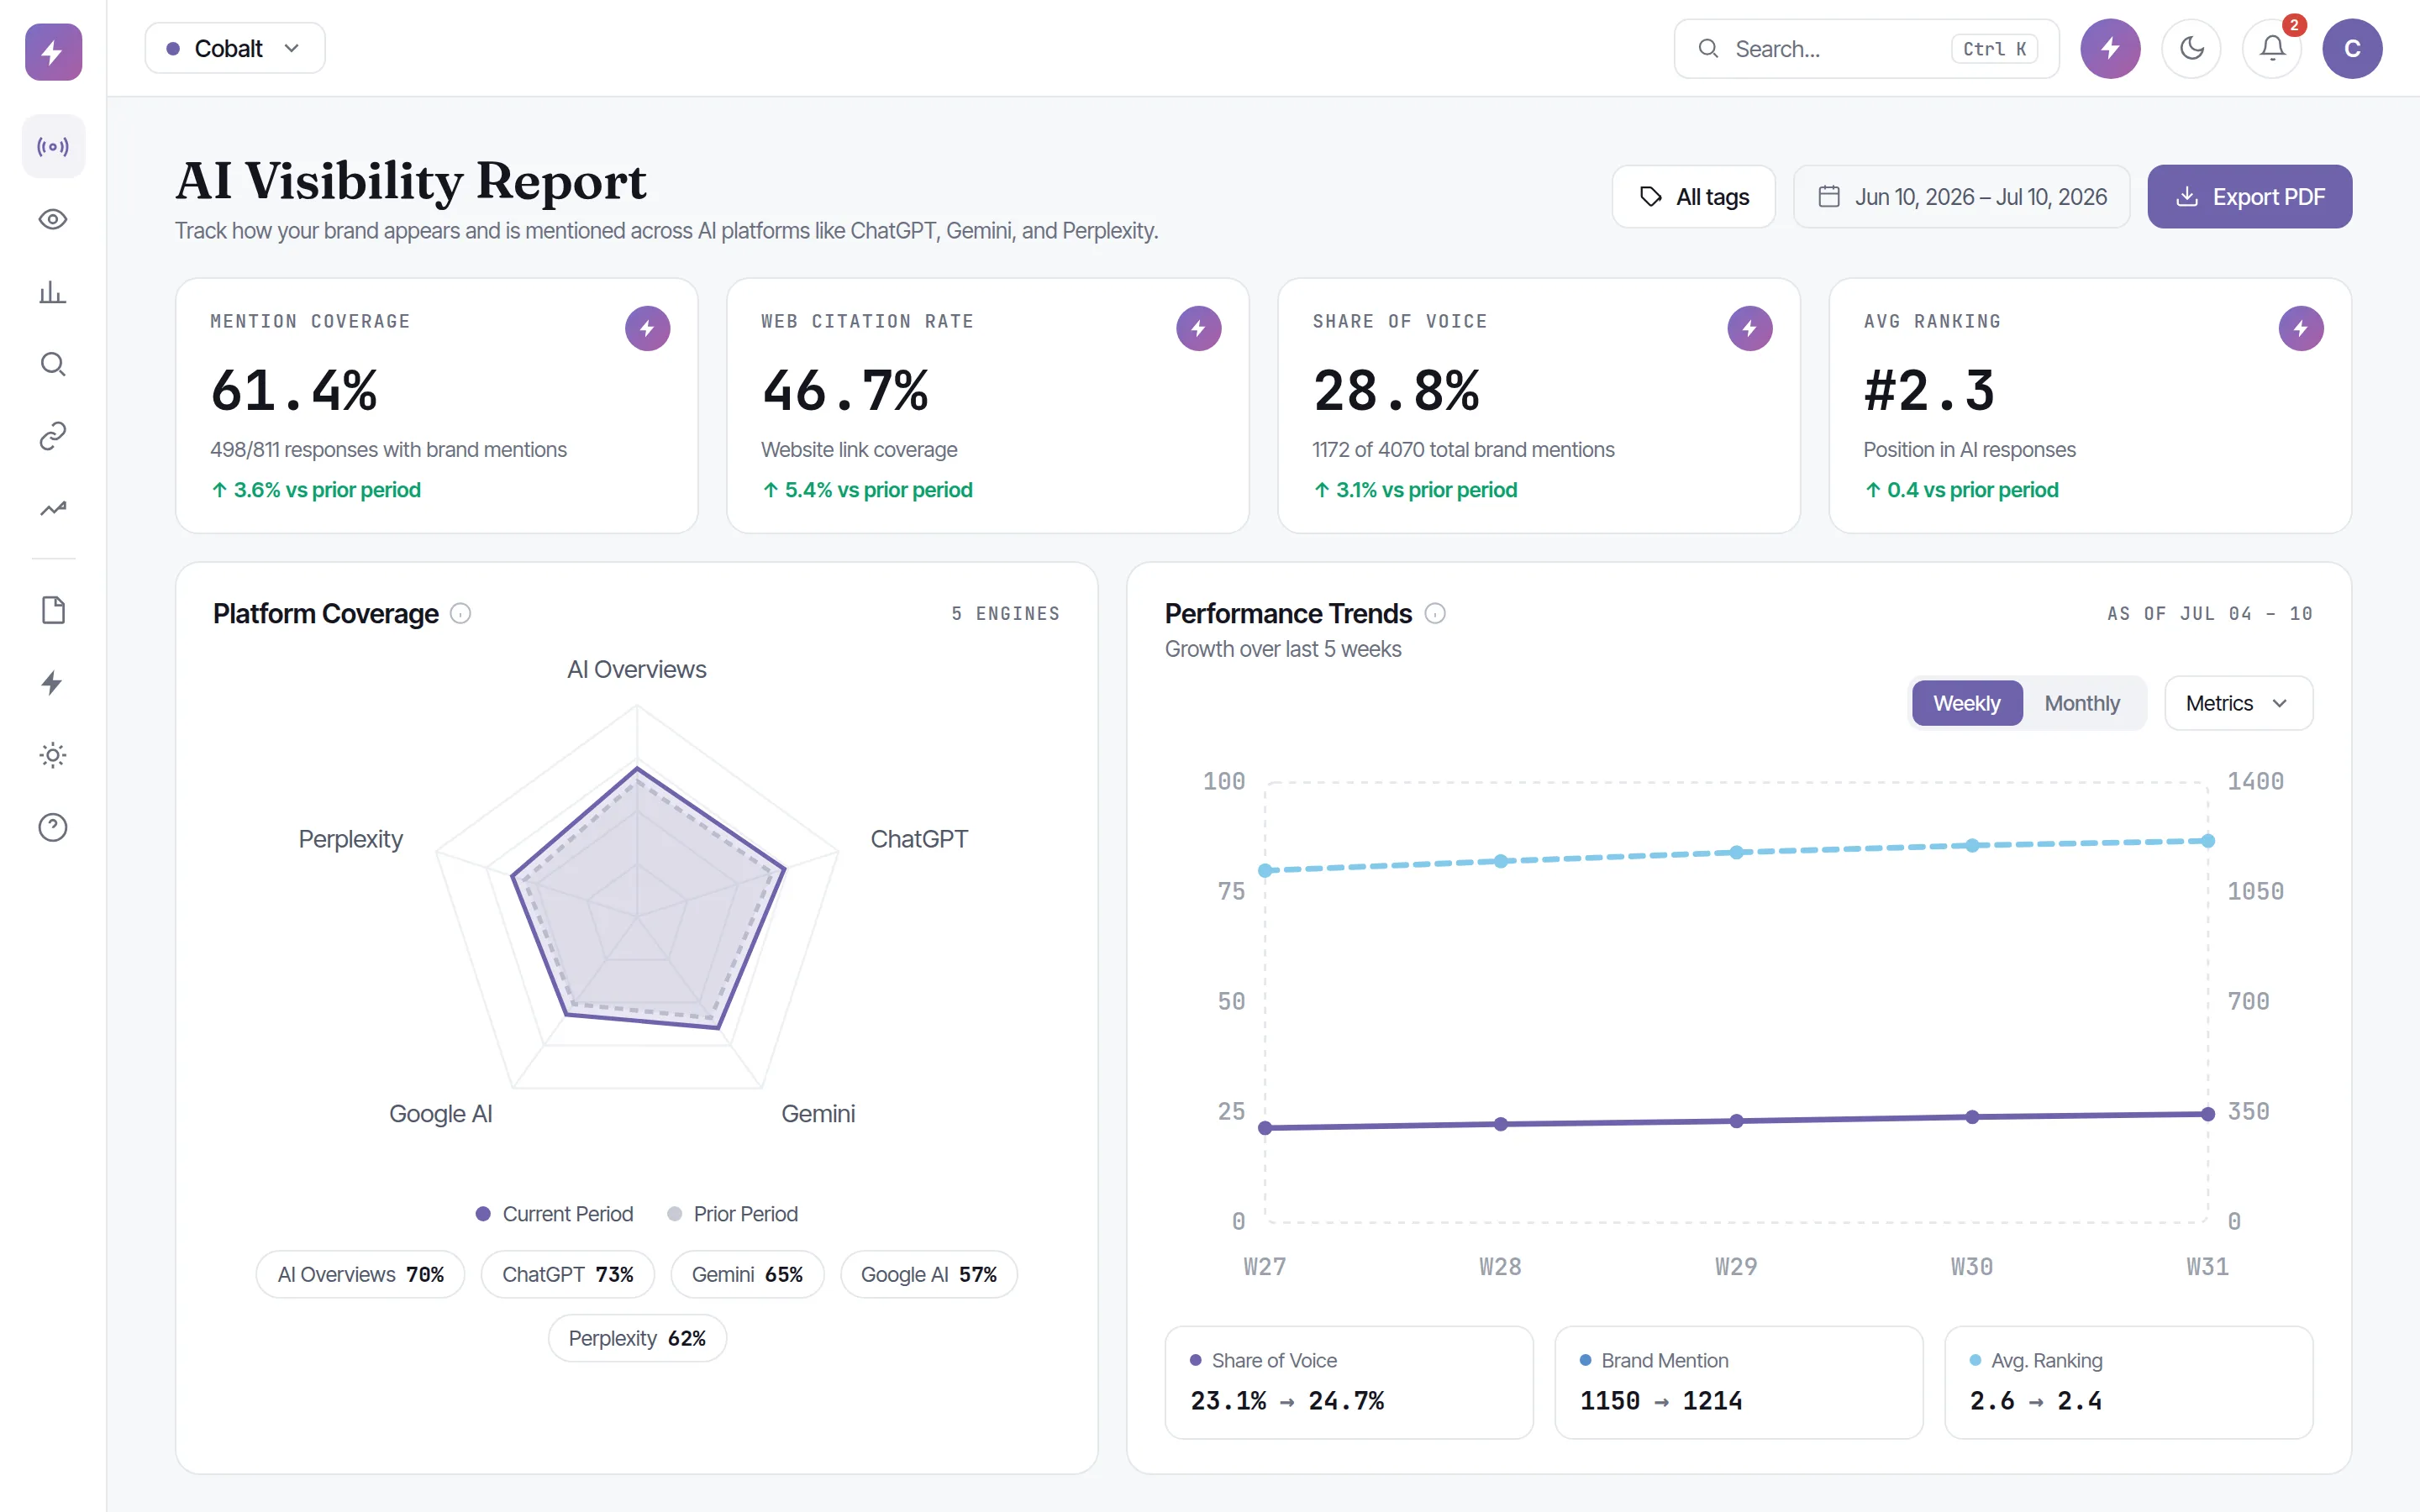
Task: Select the AI Overviews 70% chip
Action: [360, 1274]
